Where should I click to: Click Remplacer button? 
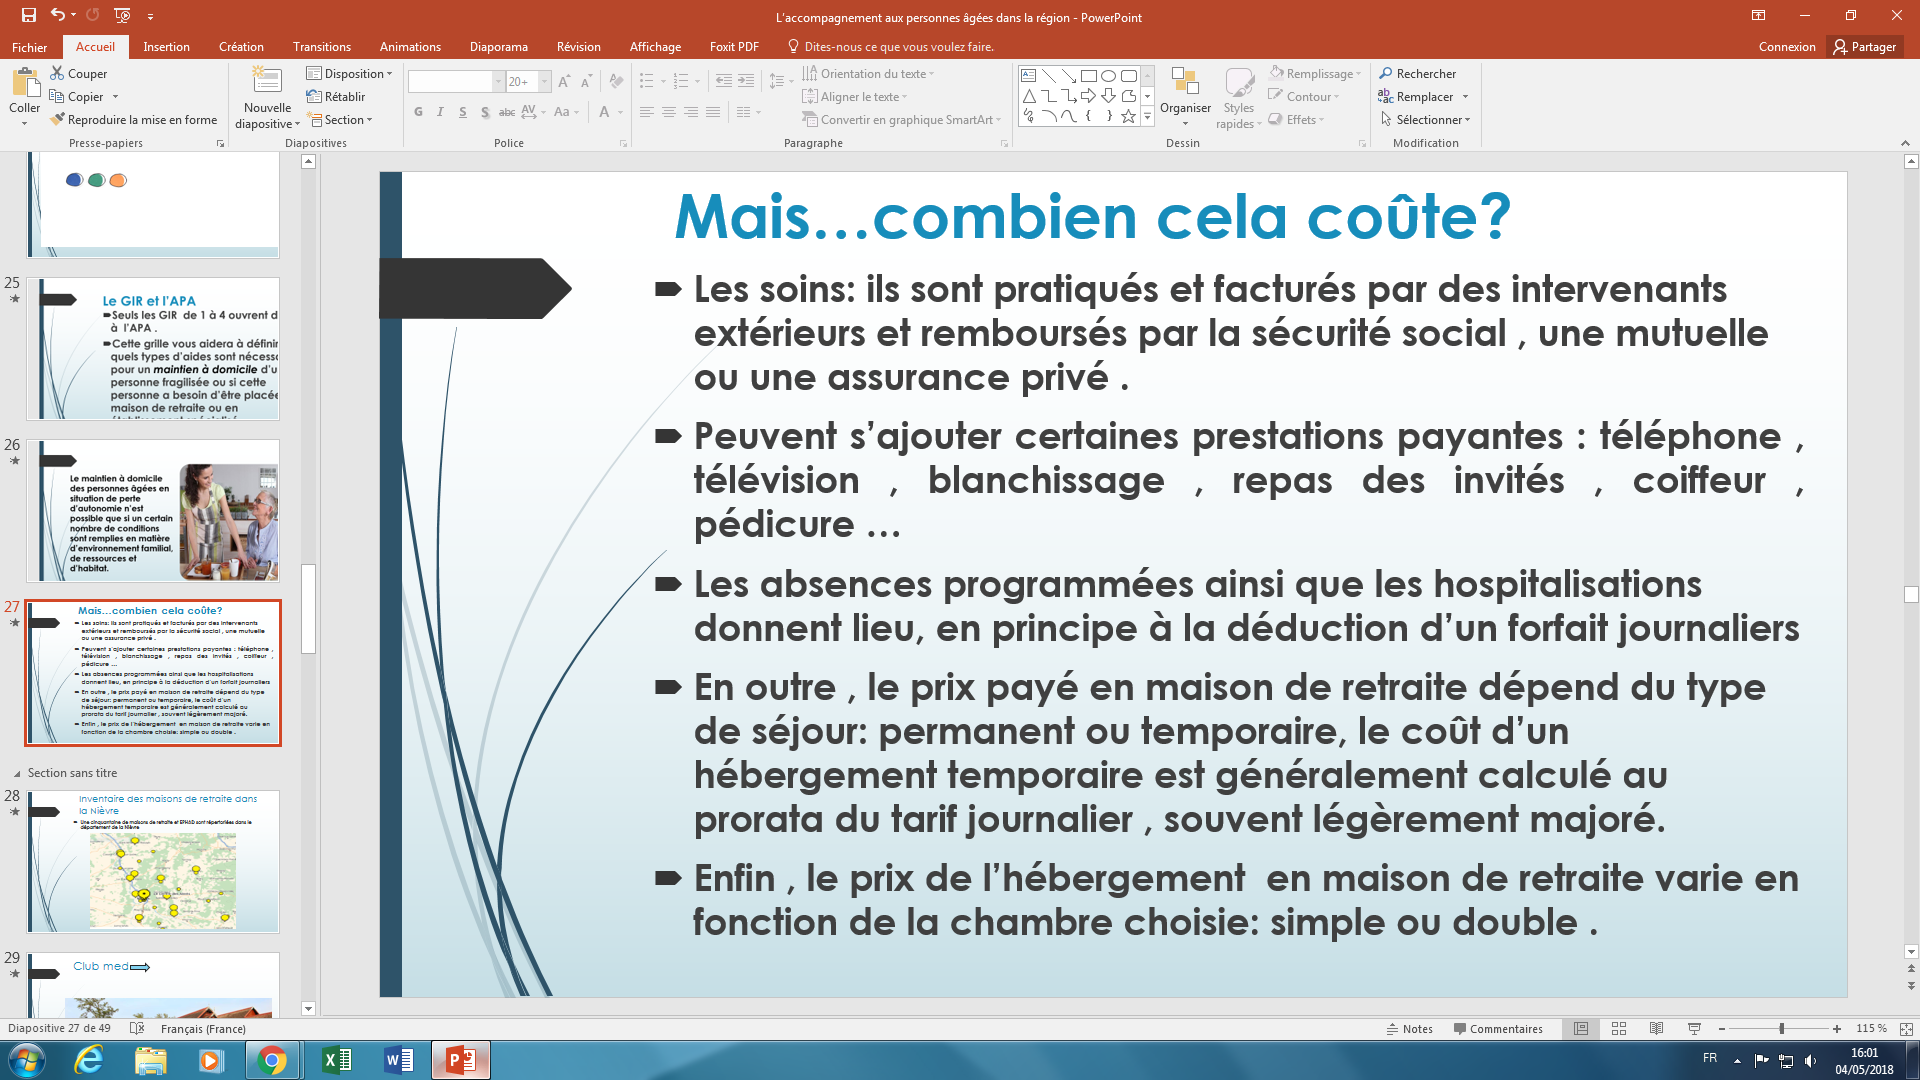tap(1415, 96)
